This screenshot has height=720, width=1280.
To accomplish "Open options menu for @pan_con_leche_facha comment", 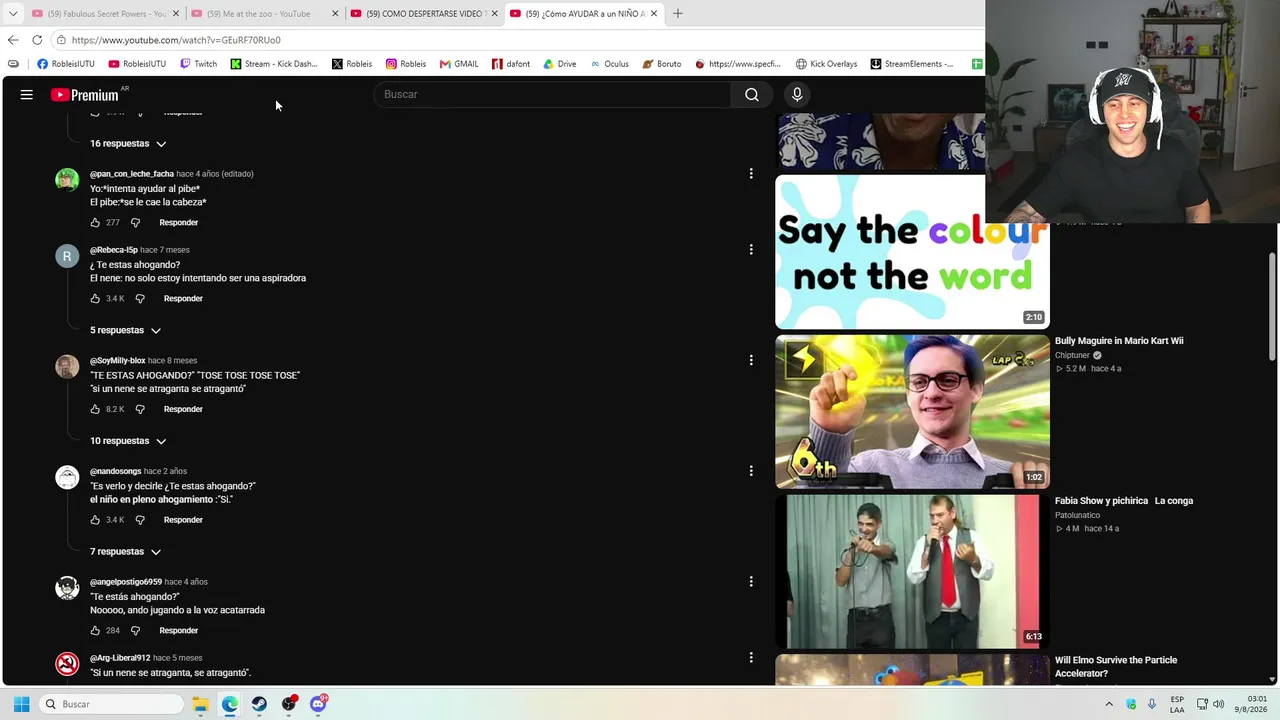I will (751, 174).
